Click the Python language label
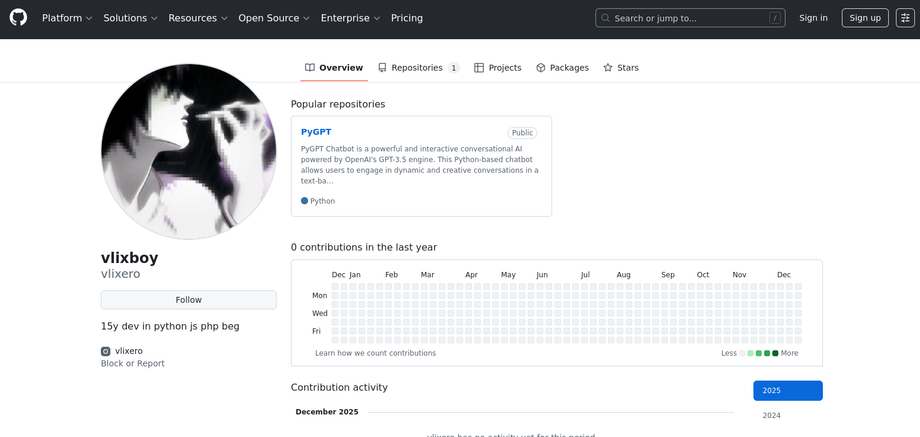The height and width of the screenshot is (437, 920). [323, 201]
